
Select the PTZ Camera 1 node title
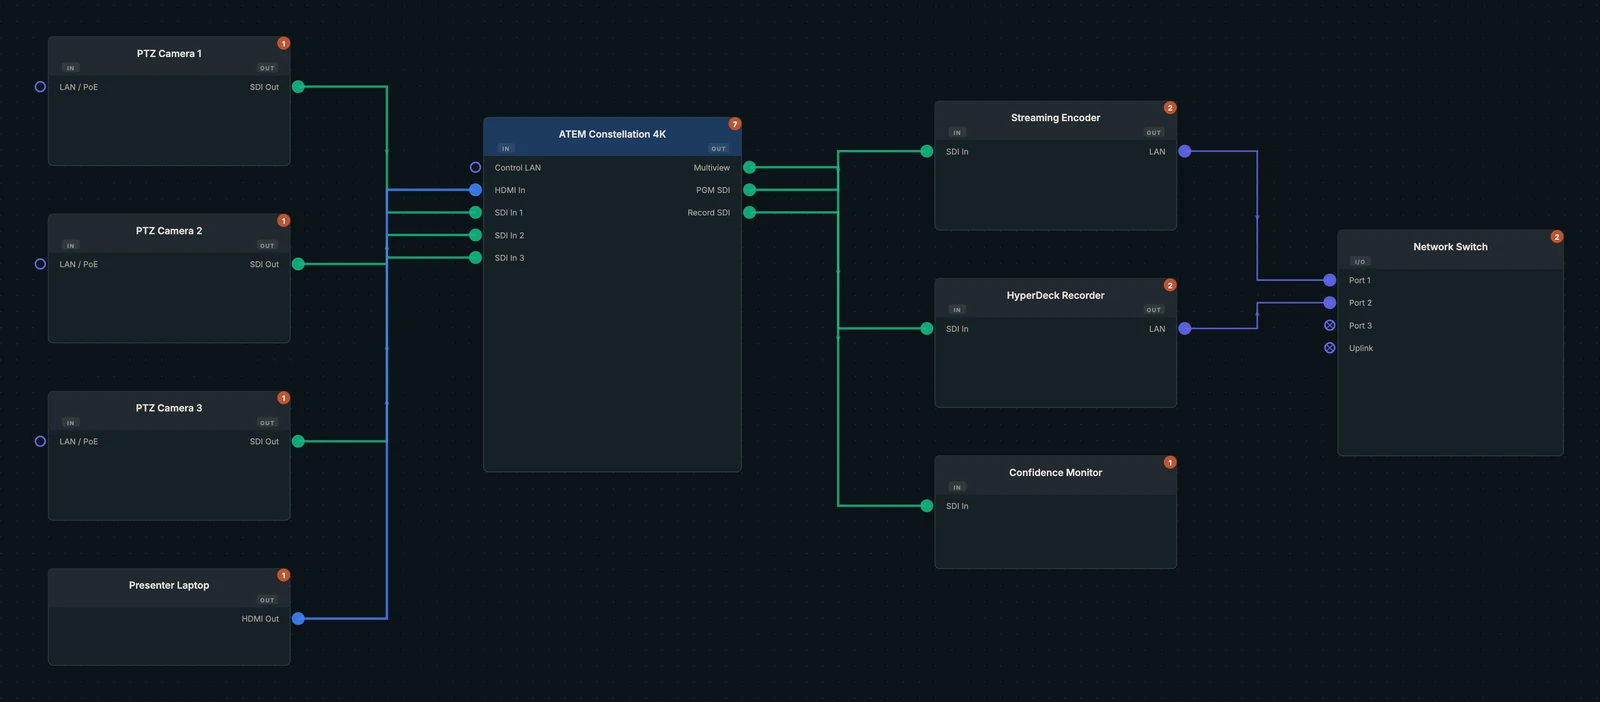(169, 54)
